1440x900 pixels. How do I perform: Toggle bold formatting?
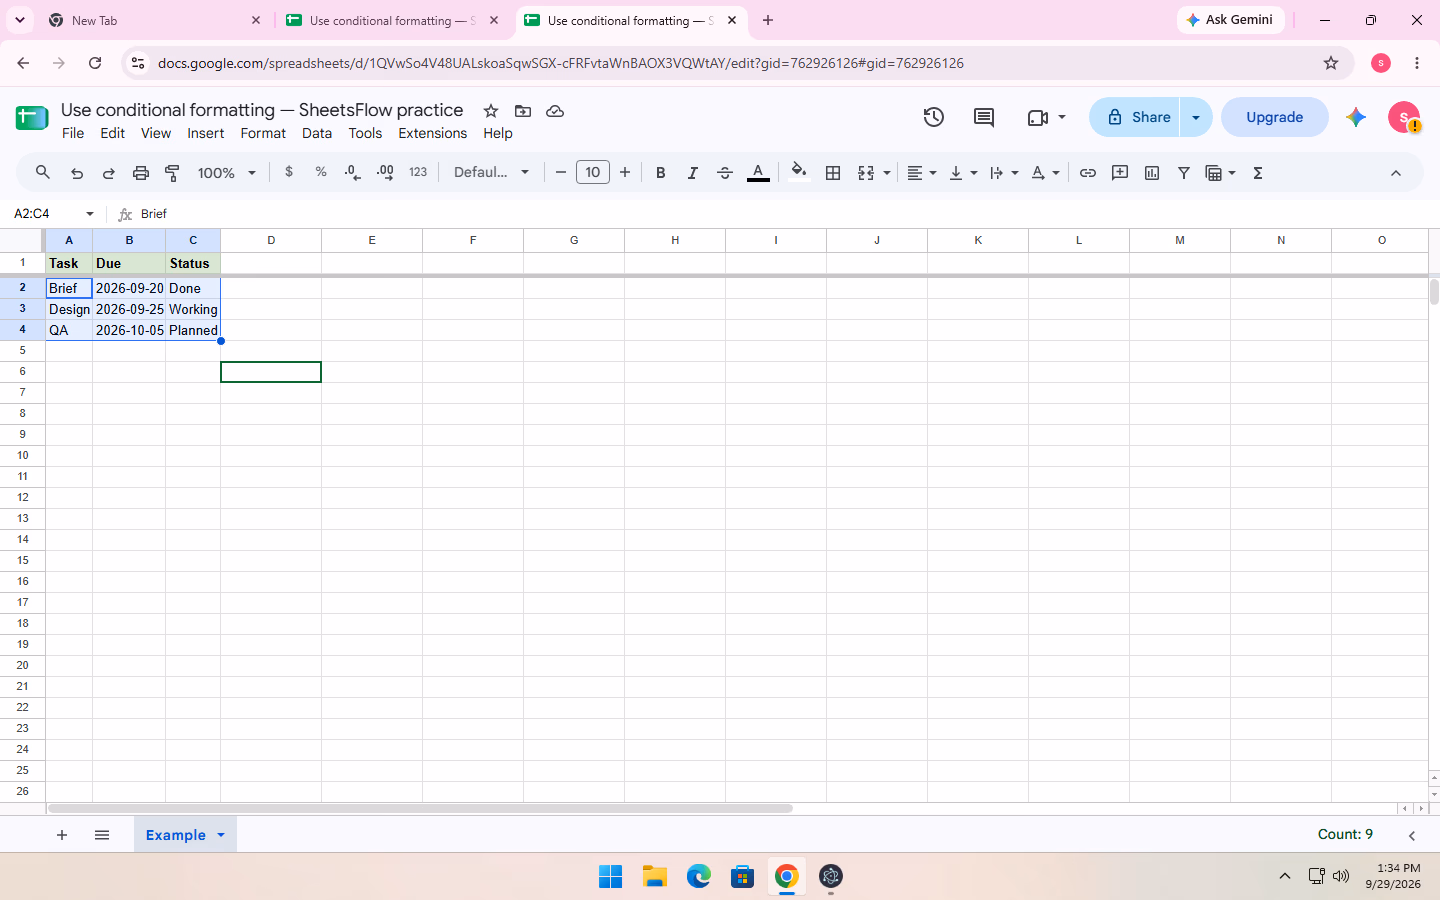[660, 173]
